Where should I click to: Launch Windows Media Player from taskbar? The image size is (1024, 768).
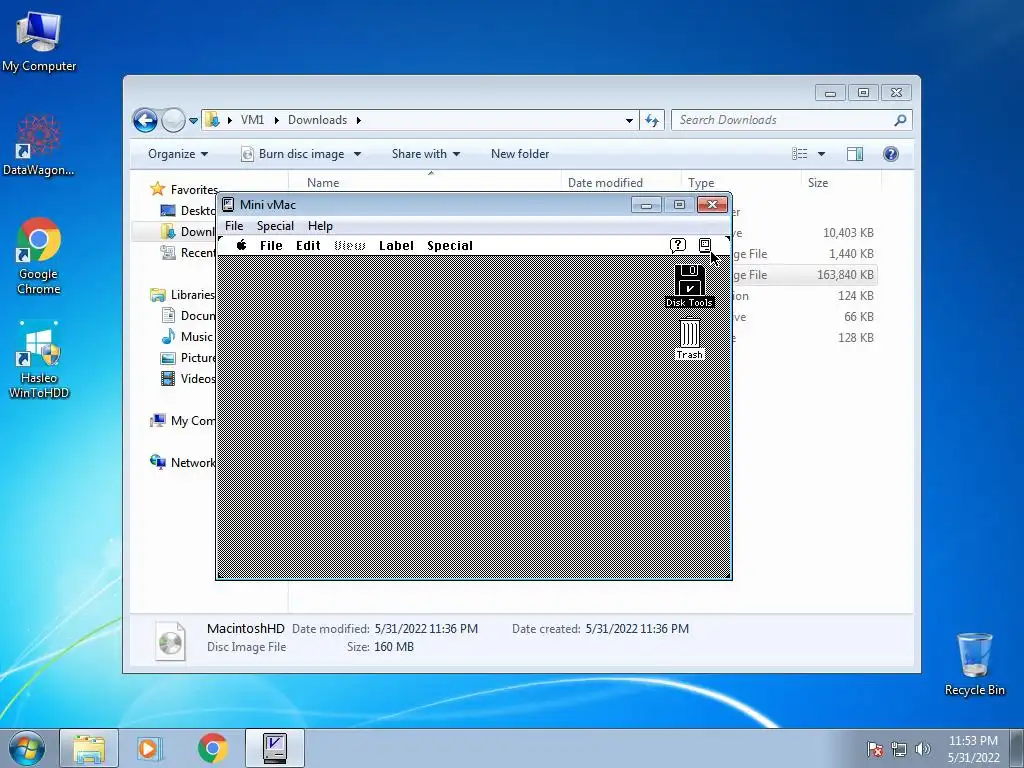[150, 748]
